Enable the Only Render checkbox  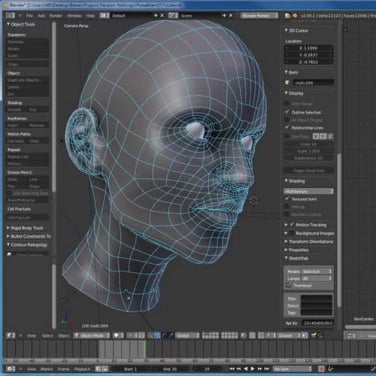(287, 104)
